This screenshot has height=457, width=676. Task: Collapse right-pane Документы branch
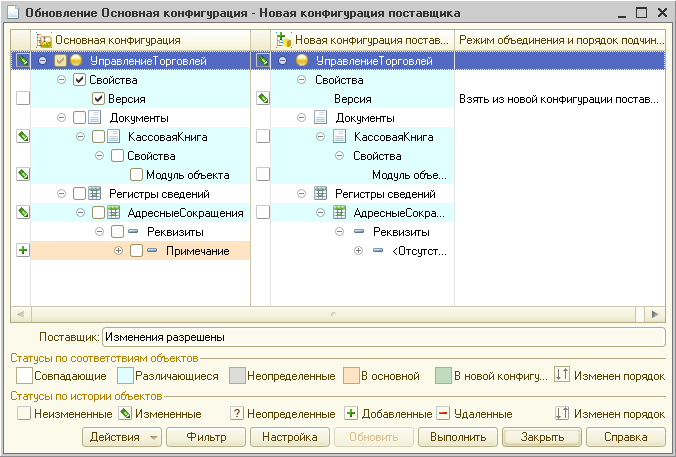[x=301, y=118]
